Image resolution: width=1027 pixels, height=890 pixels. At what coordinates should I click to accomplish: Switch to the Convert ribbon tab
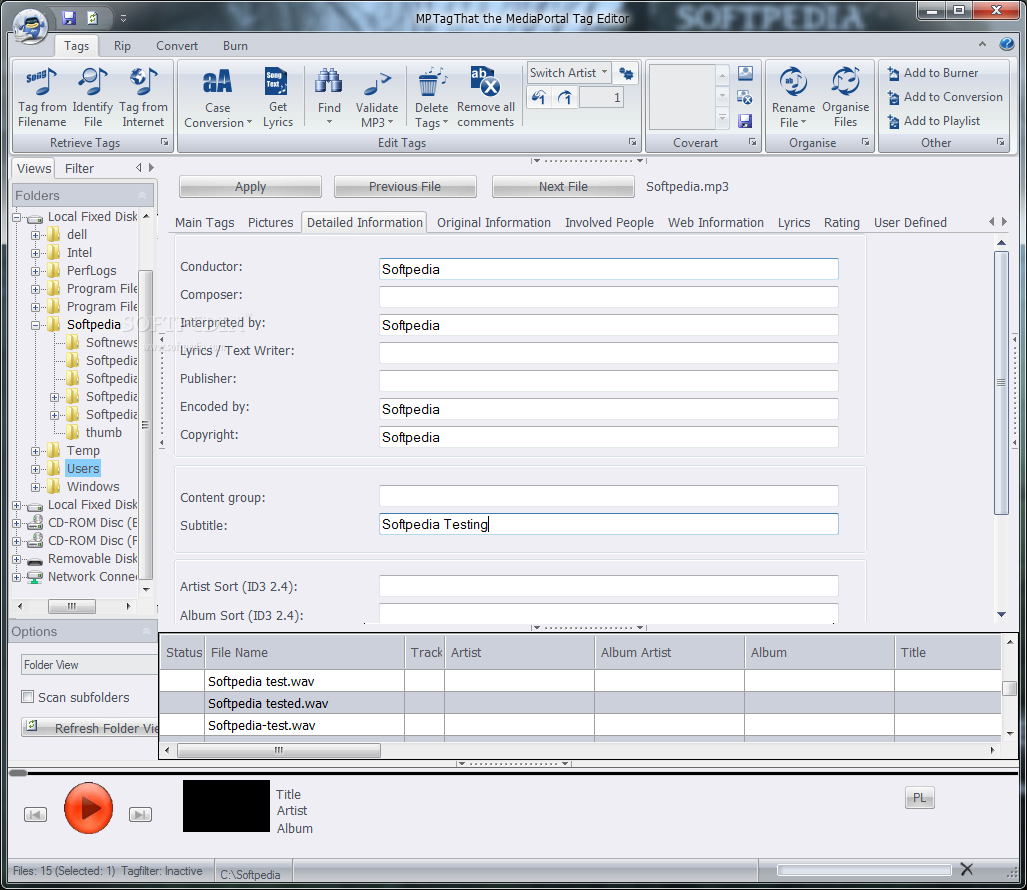pos(177,46)
